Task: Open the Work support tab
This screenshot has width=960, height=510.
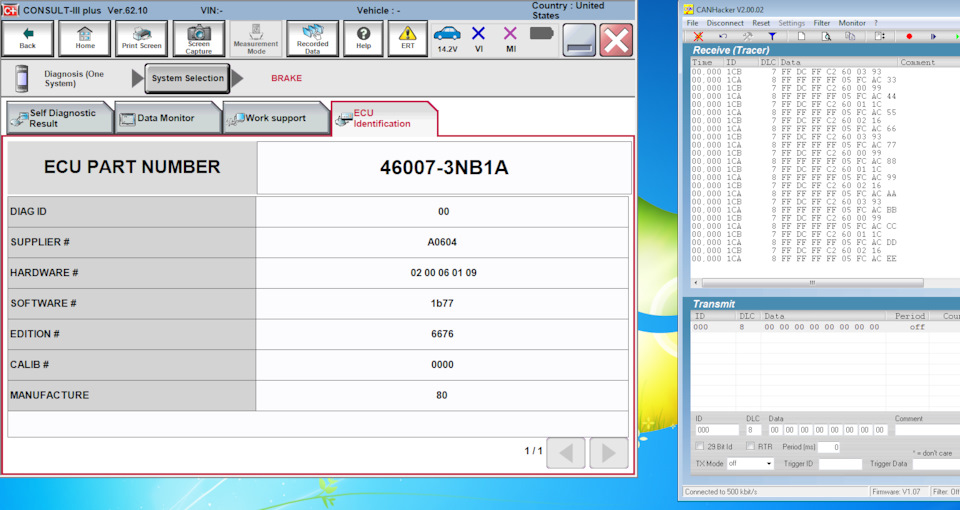Action: coord(275,118)
